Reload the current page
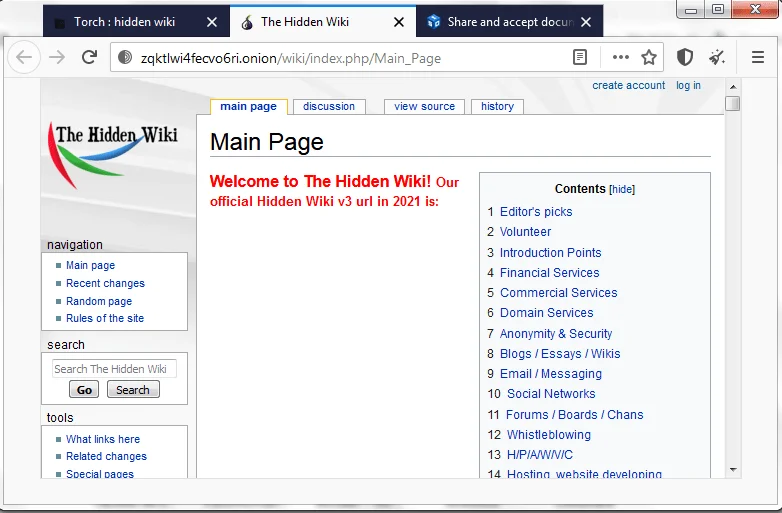The height and width of the screenshot is (513, 782). click(89, 57)
